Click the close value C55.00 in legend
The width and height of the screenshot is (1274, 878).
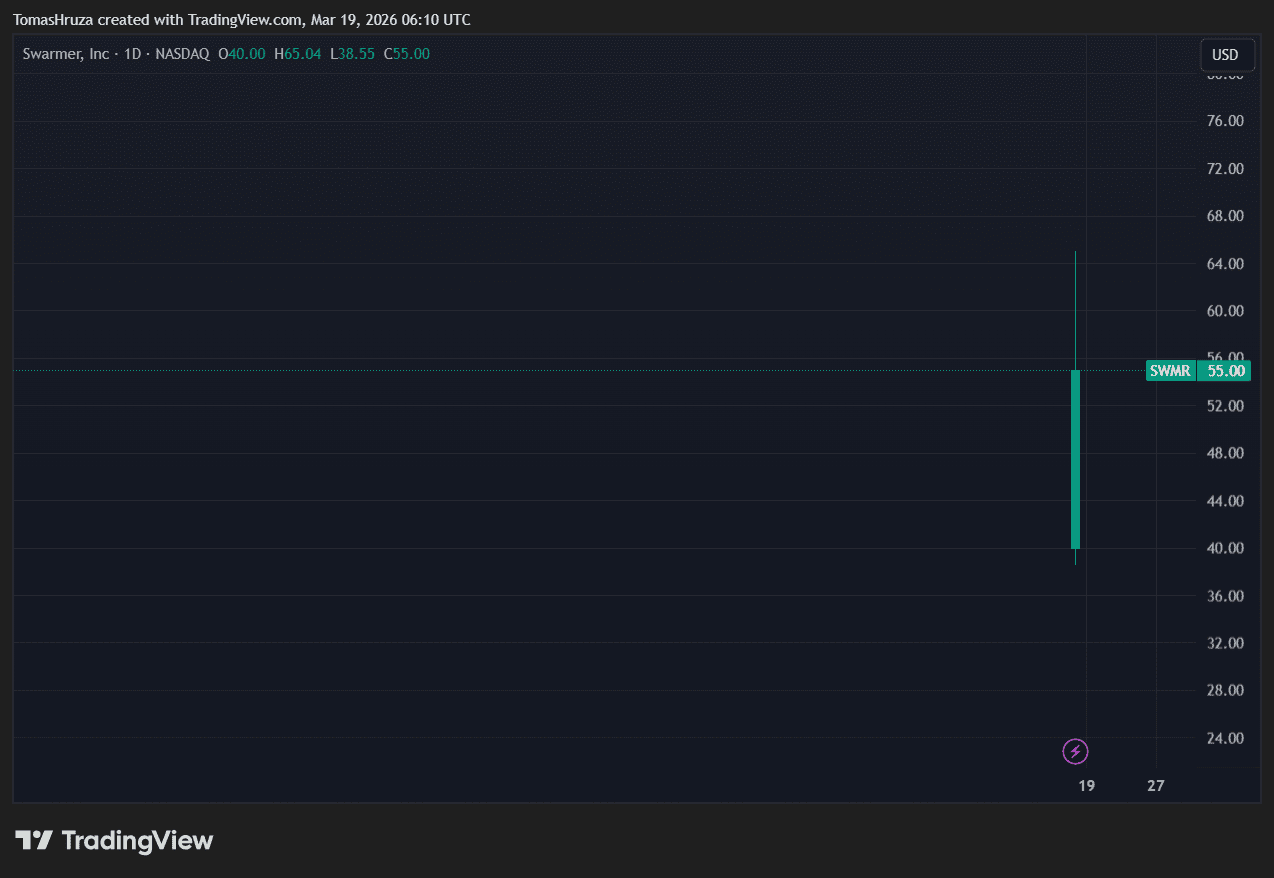407,54
